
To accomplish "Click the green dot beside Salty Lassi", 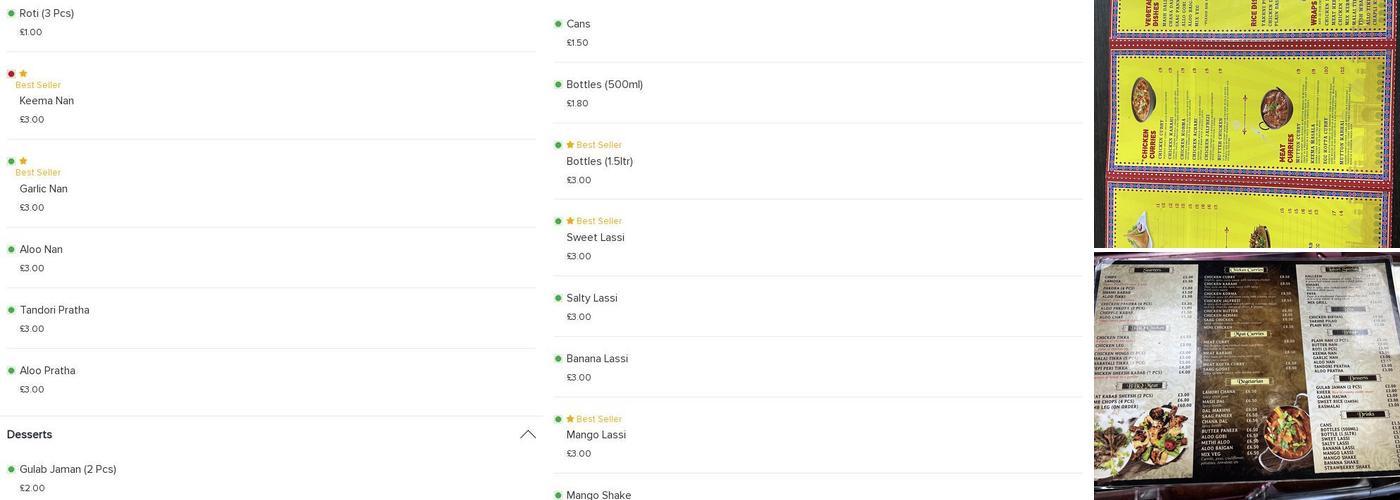I will click(x=558, y=298).
